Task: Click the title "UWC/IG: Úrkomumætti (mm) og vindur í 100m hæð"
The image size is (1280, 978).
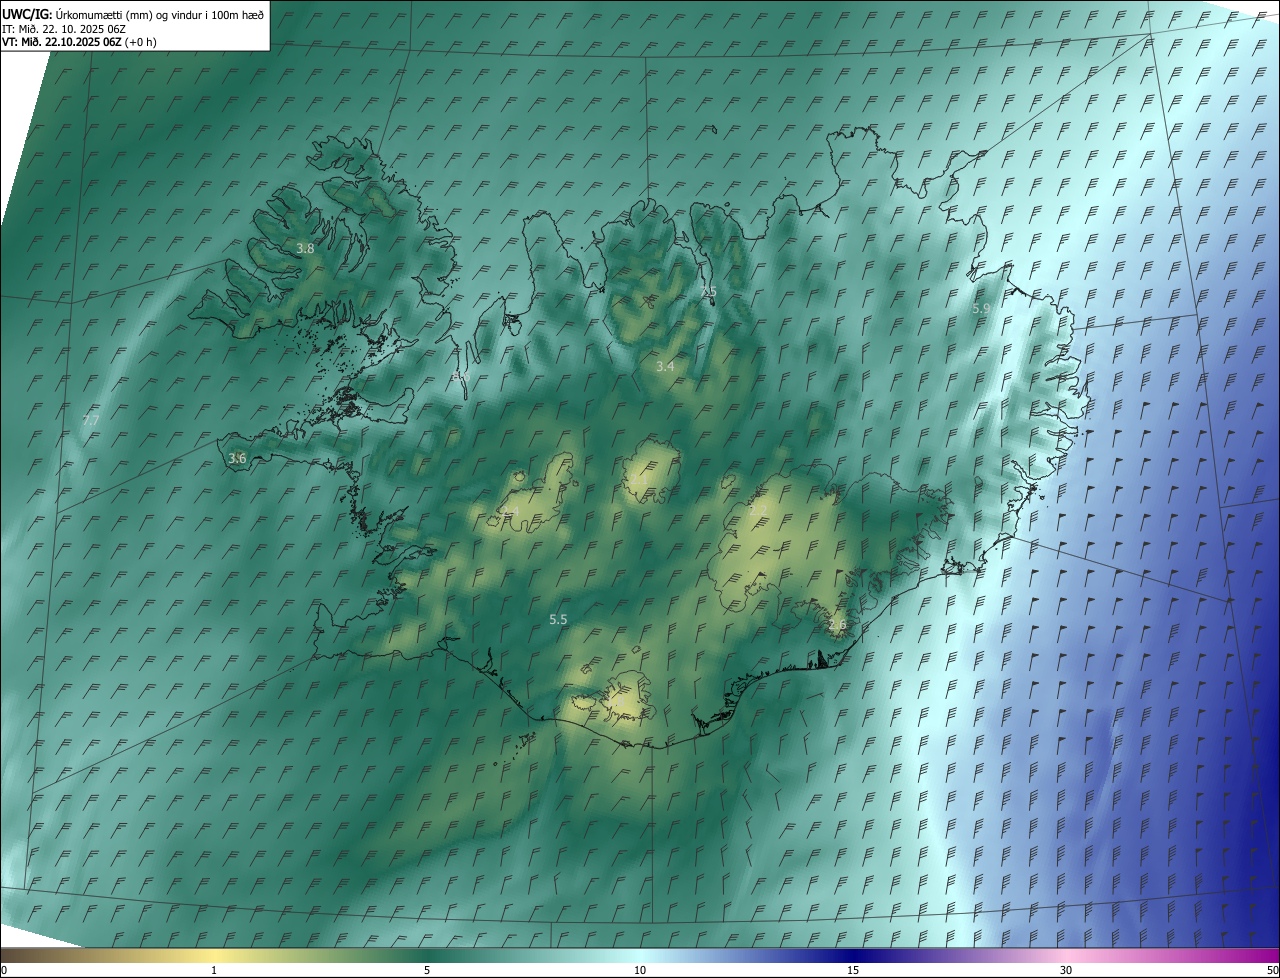Action: click(x=133, y=14)
